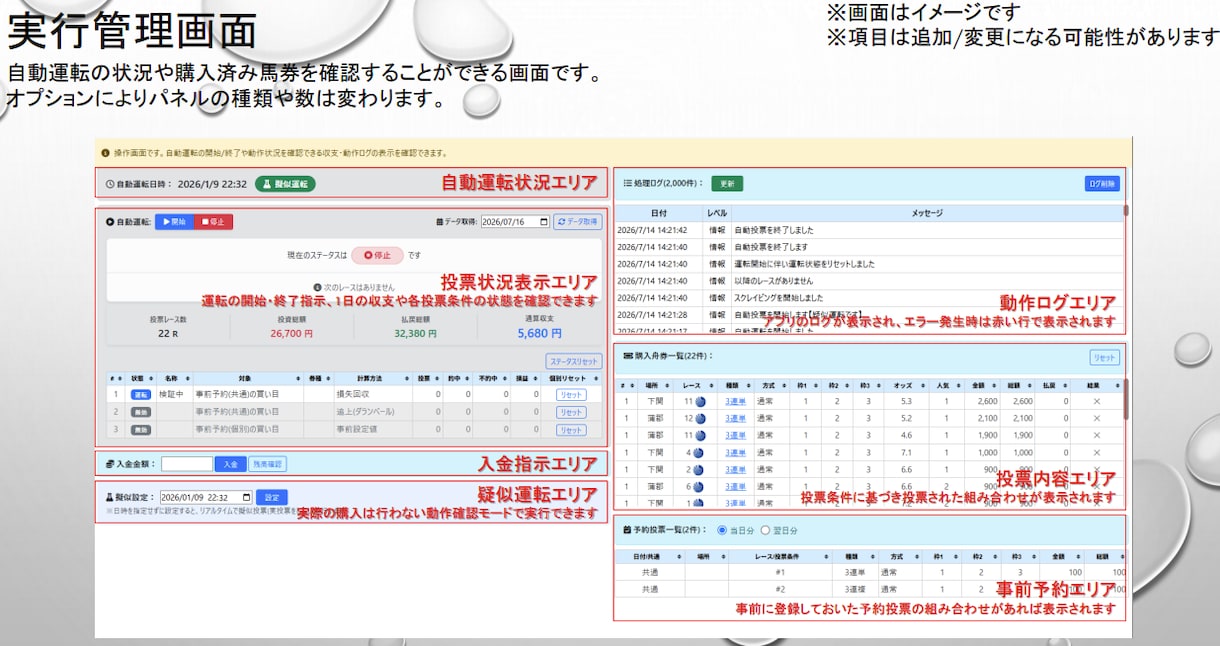Click the green 擬似運転 mode badge

click(x=285, y=184)
